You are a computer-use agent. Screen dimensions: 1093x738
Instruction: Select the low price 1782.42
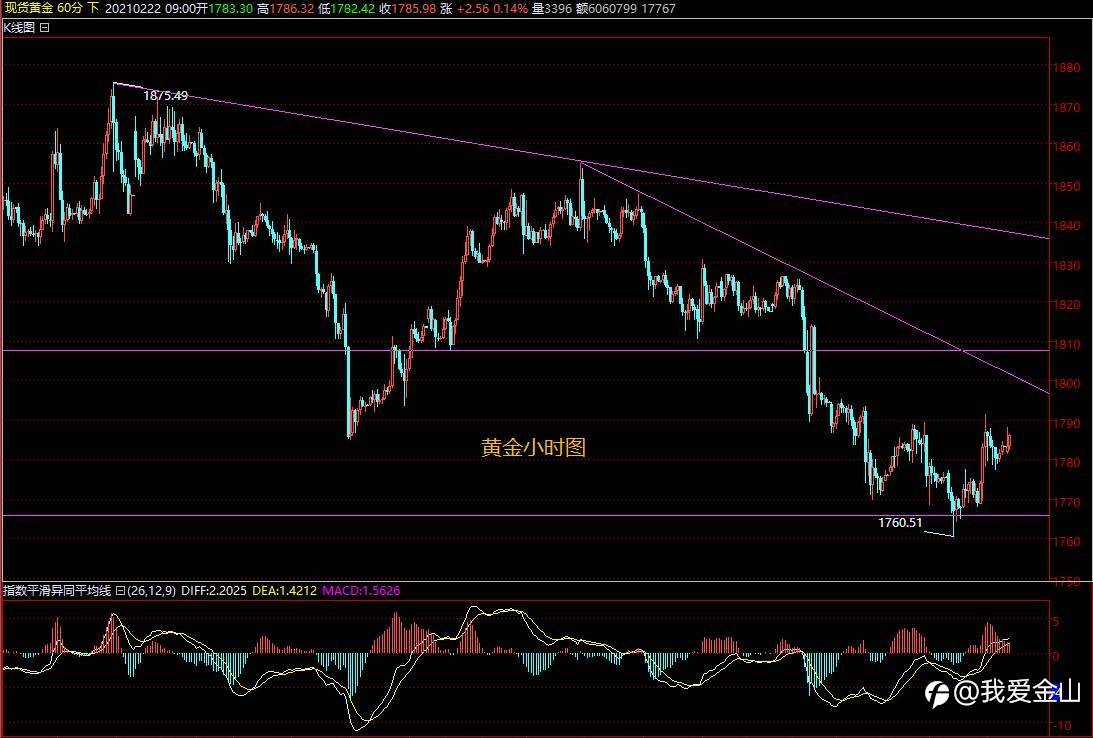352,8
